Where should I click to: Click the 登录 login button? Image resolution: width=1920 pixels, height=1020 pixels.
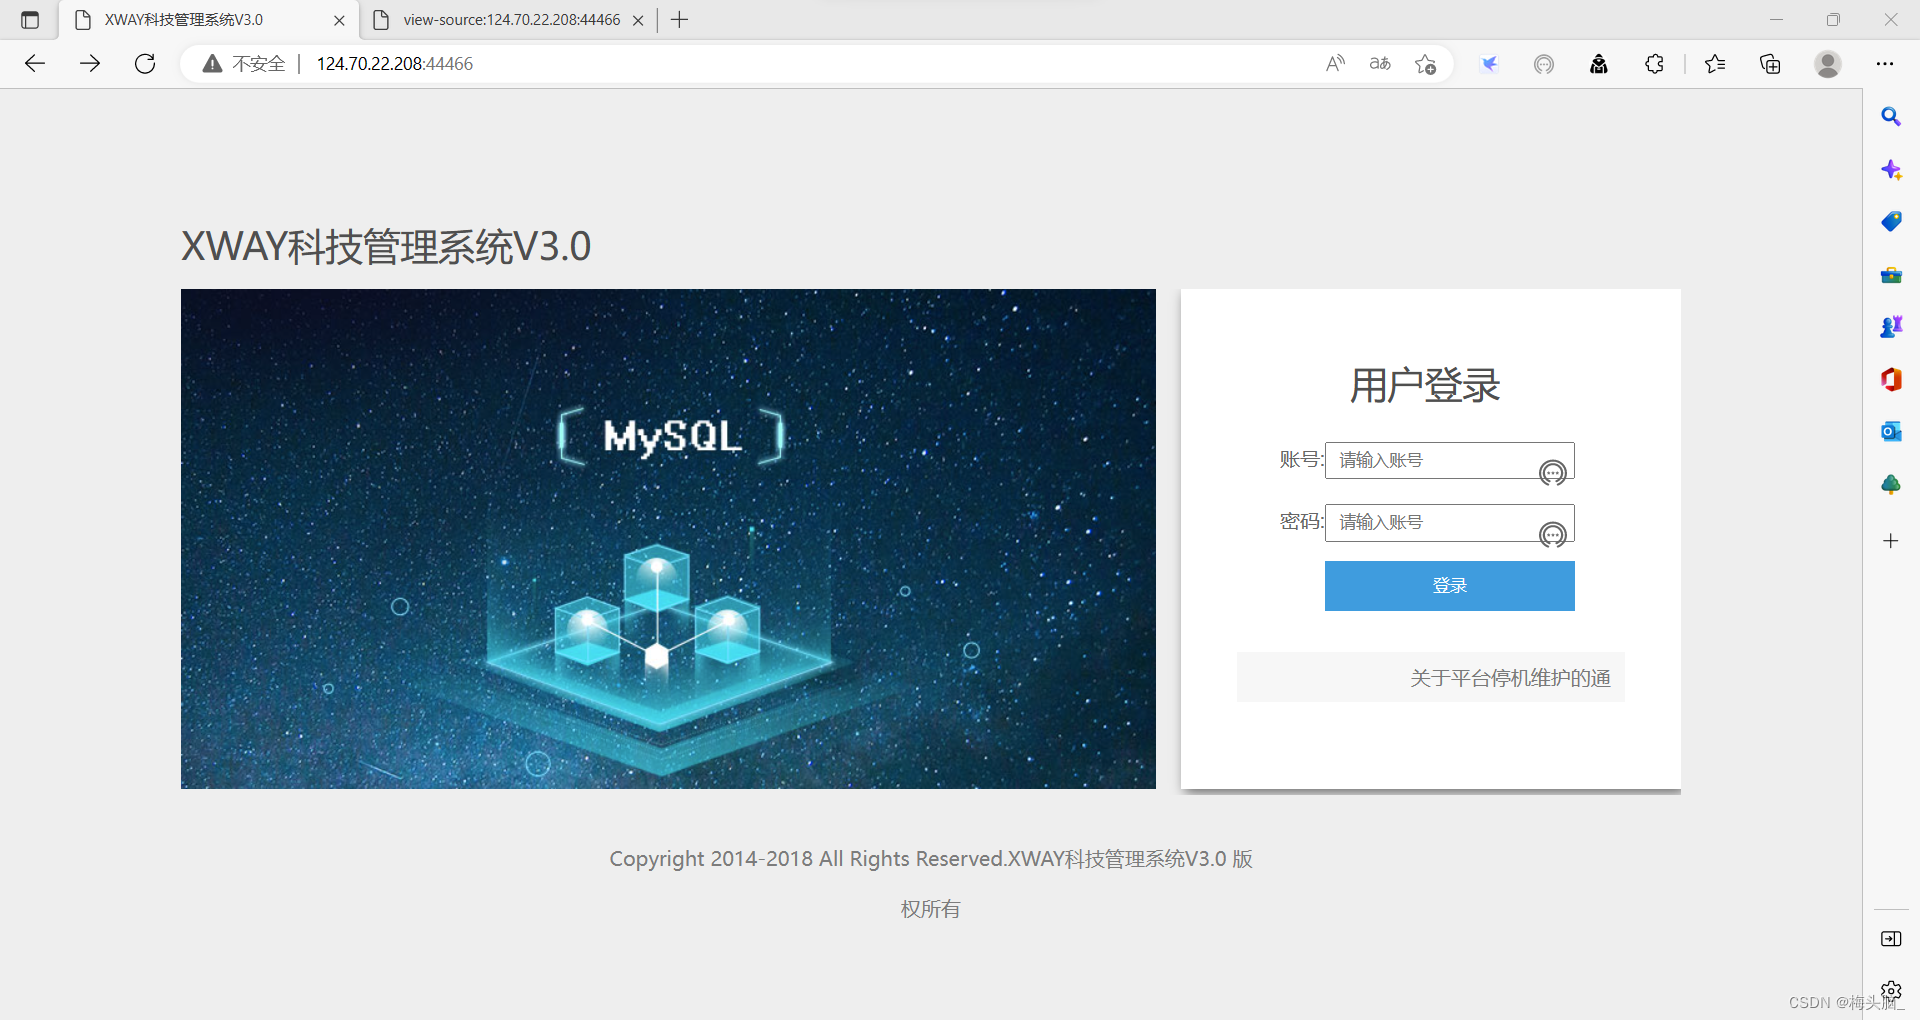1448,585
